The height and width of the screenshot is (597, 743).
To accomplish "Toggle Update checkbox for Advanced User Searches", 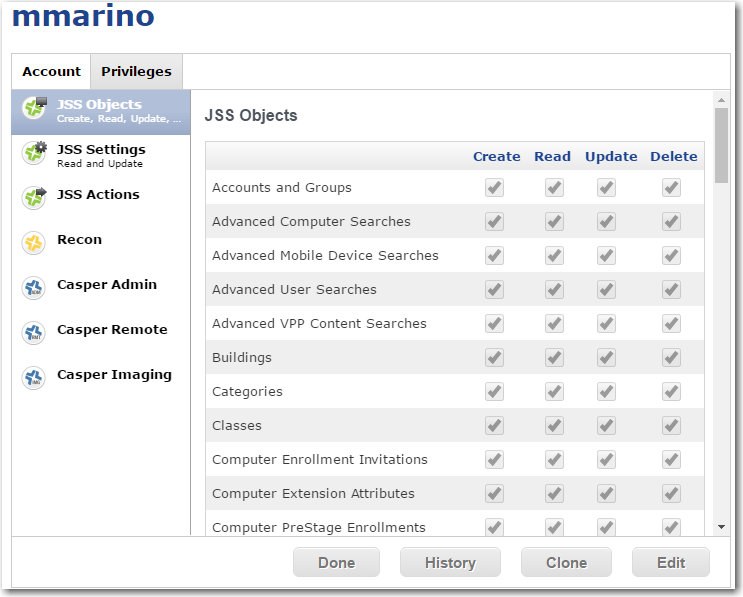I will tap(607, 289).
